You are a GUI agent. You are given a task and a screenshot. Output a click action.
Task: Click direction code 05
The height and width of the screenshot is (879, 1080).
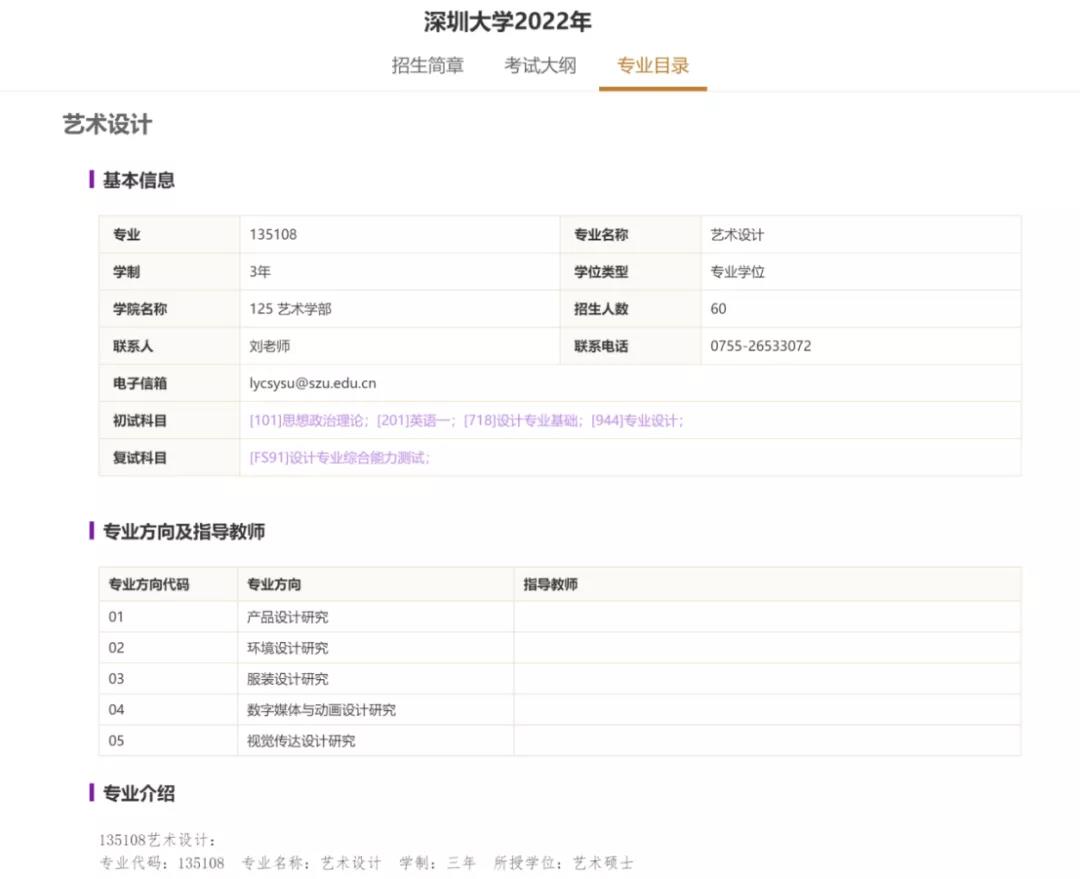[x=116, y=741]
